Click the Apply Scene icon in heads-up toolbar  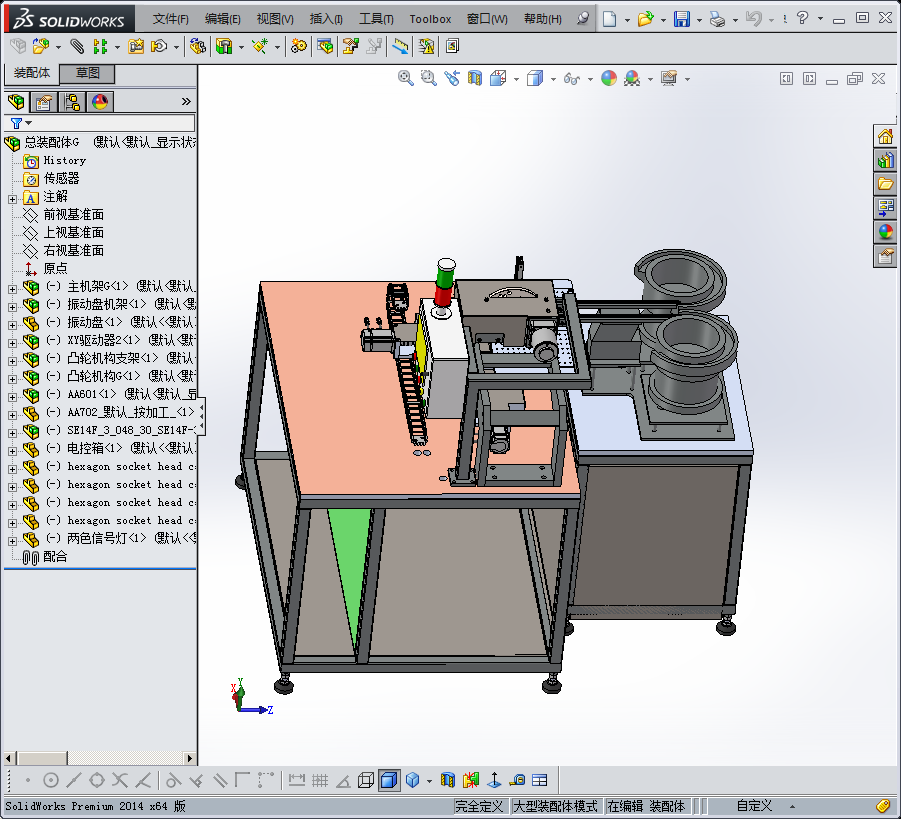[x=632, y=78]
